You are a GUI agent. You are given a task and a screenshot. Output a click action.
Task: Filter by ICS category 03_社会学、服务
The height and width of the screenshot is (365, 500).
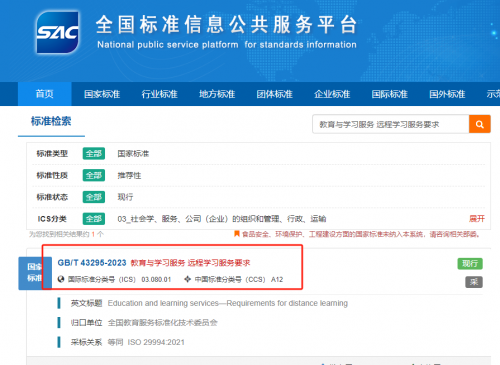[x=222, y=219]
